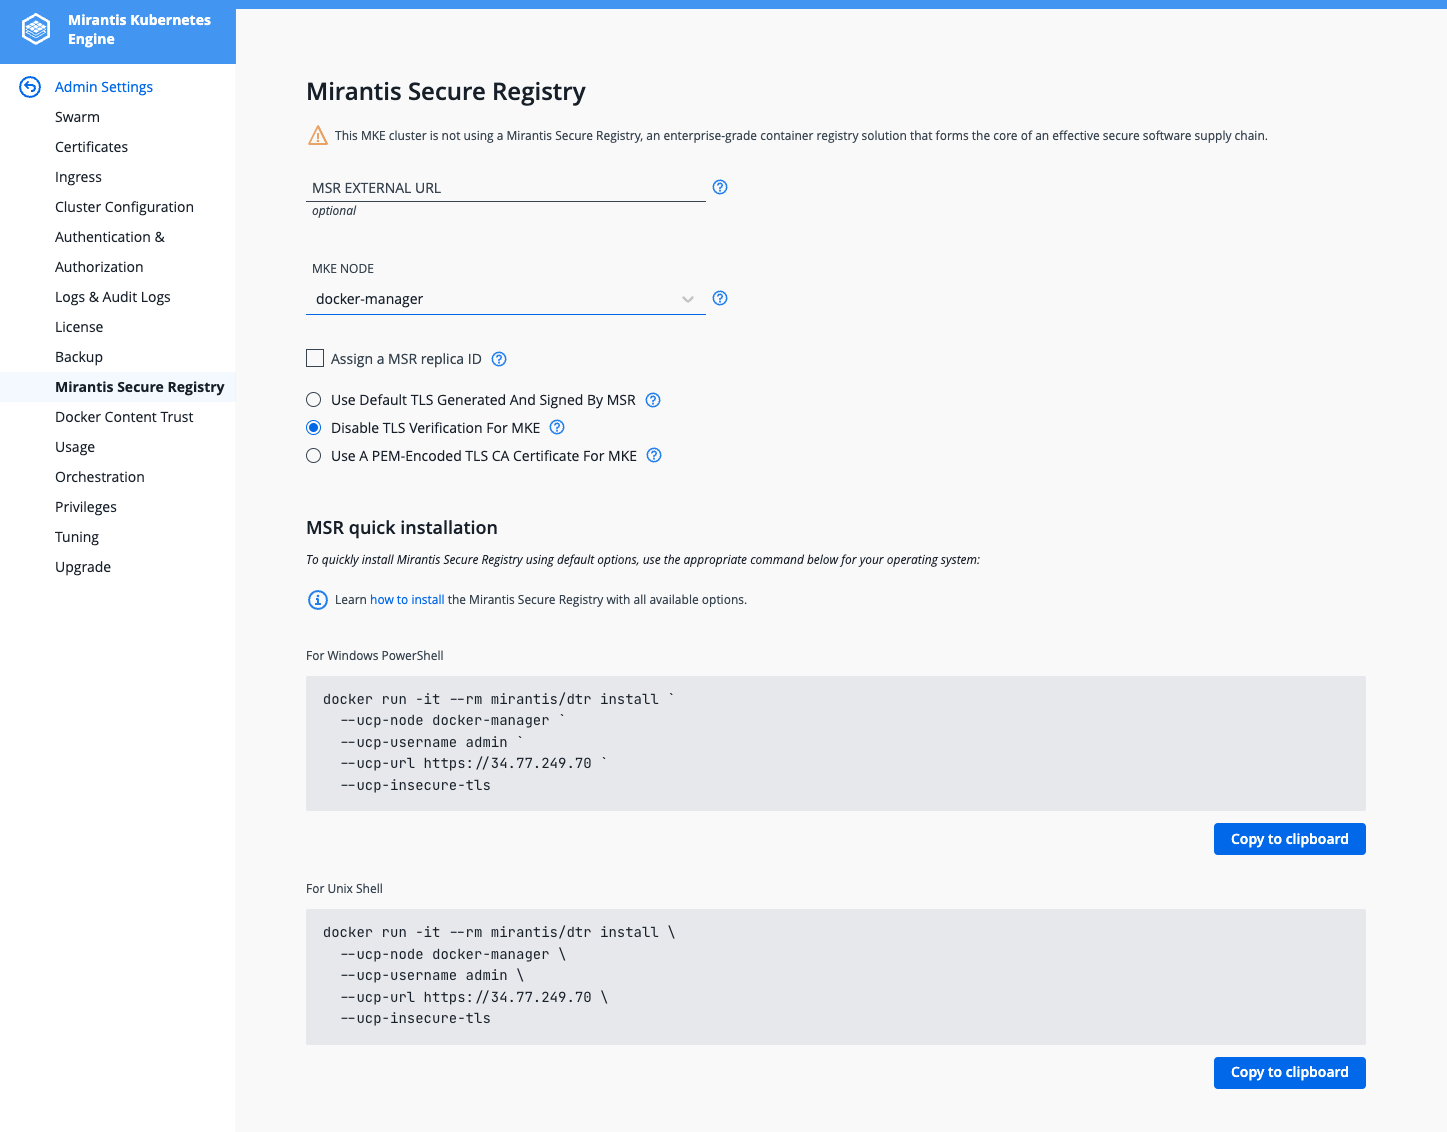This screenshot has width=1447, height=1132.
Task: Follow the how to install link
Action: click(x=407, y=600)
